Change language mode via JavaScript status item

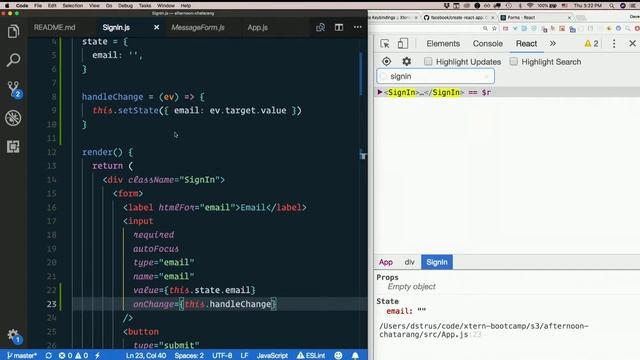(x=272, y=355)
